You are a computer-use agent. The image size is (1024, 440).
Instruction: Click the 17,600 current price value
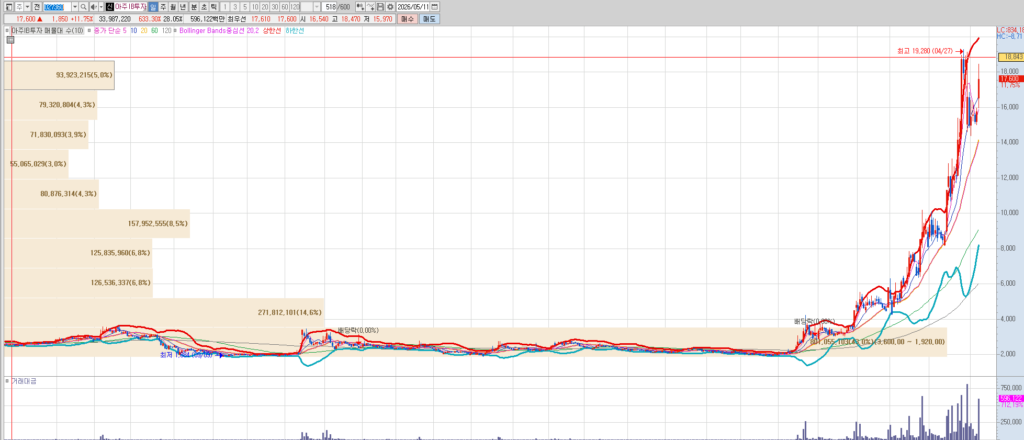tap(25, 19)
